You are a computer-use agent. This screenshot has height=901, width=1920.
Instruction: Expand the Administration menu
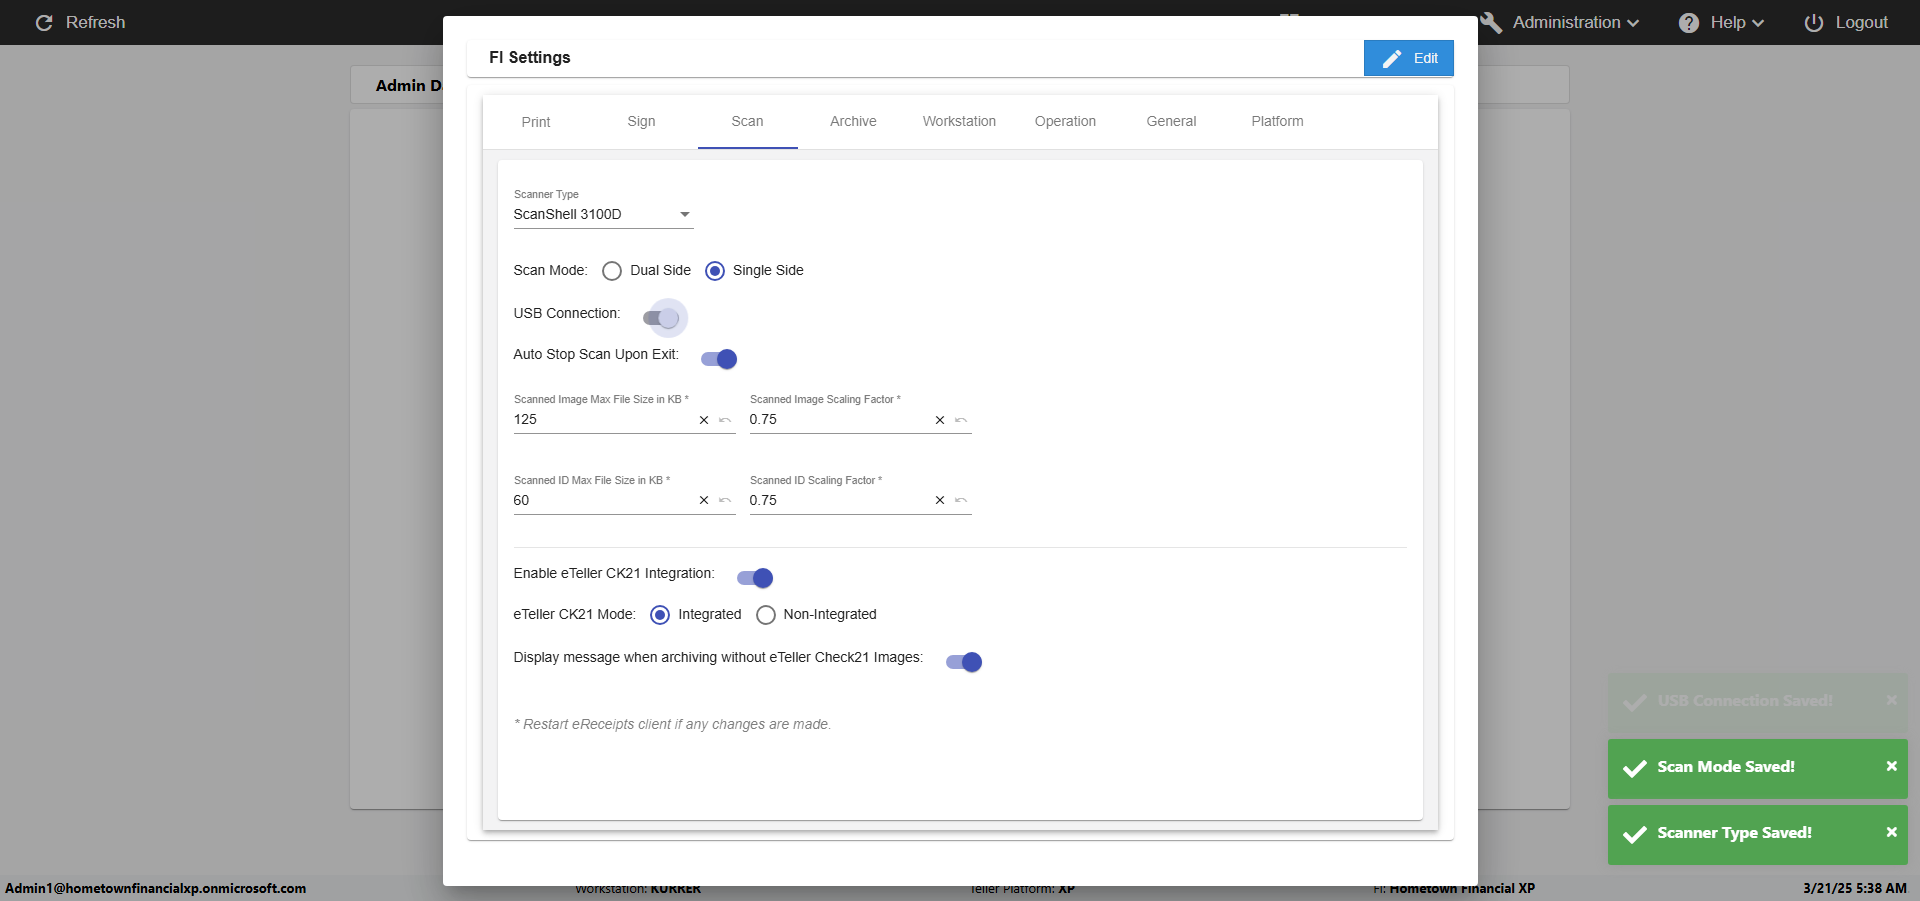(x=1564, y=22)
